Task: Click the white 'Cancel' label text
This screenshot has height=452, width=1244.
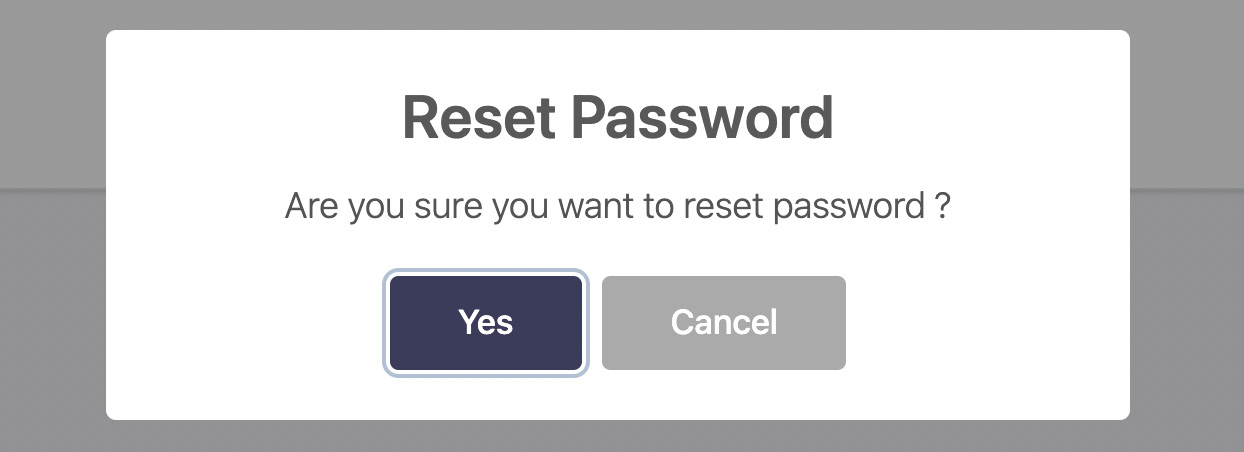Action: (x=724, y=322)
